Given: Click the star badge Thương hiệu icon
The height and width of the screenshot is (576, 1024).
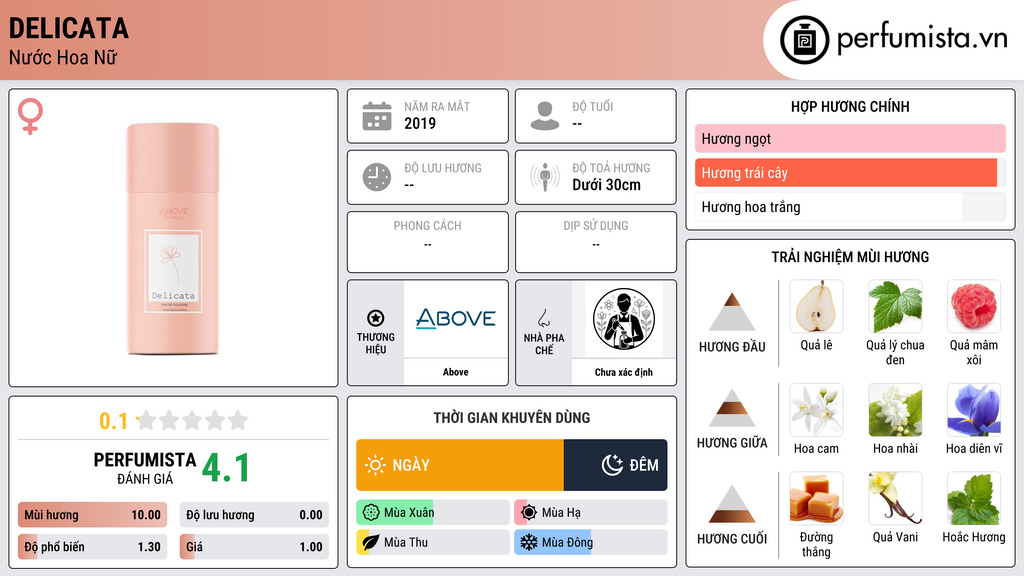Looking at the screenshot, I should click(x=376, y=318).
